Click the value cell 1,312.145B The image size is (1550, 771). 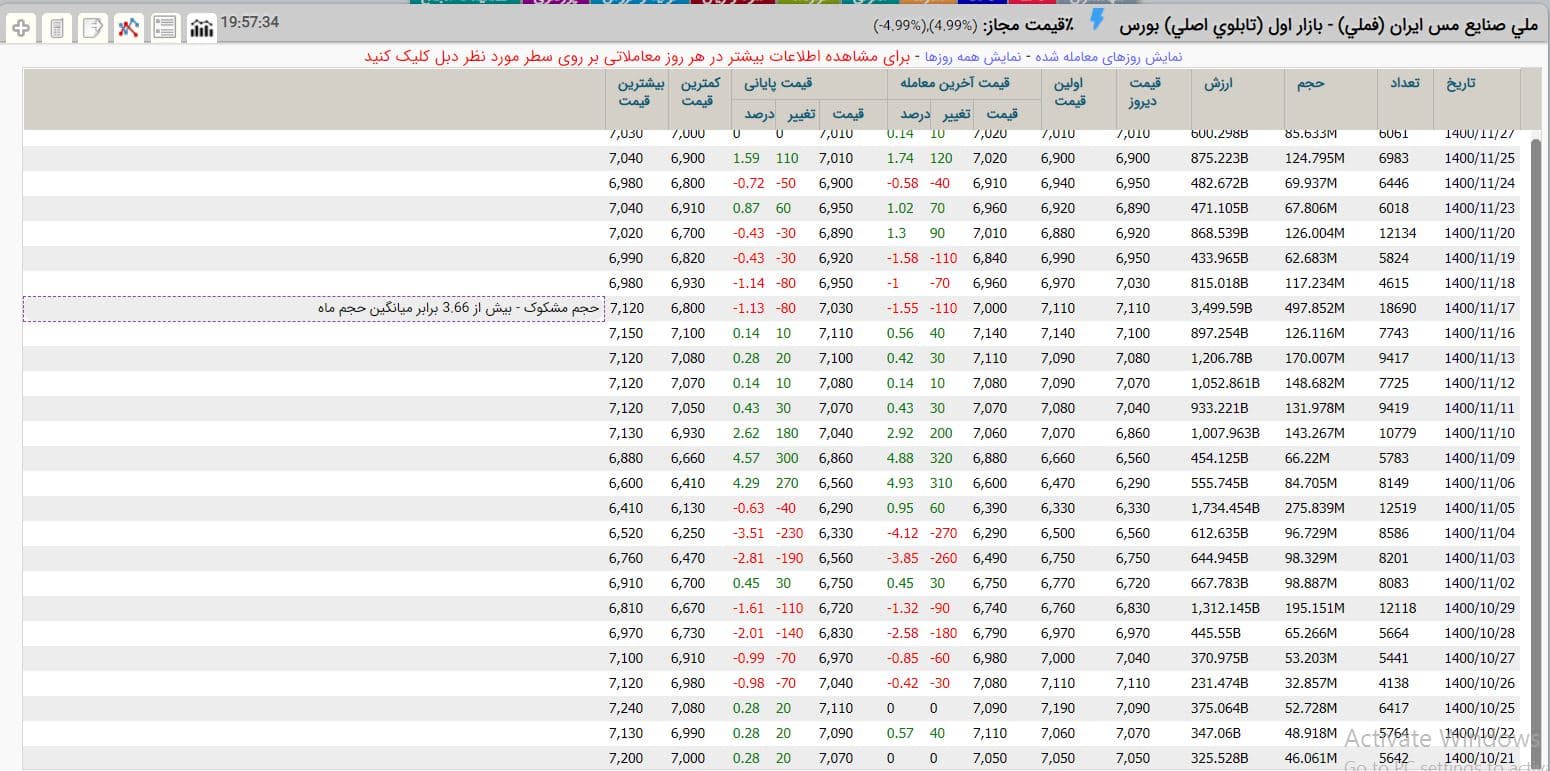click(1225, 608)
